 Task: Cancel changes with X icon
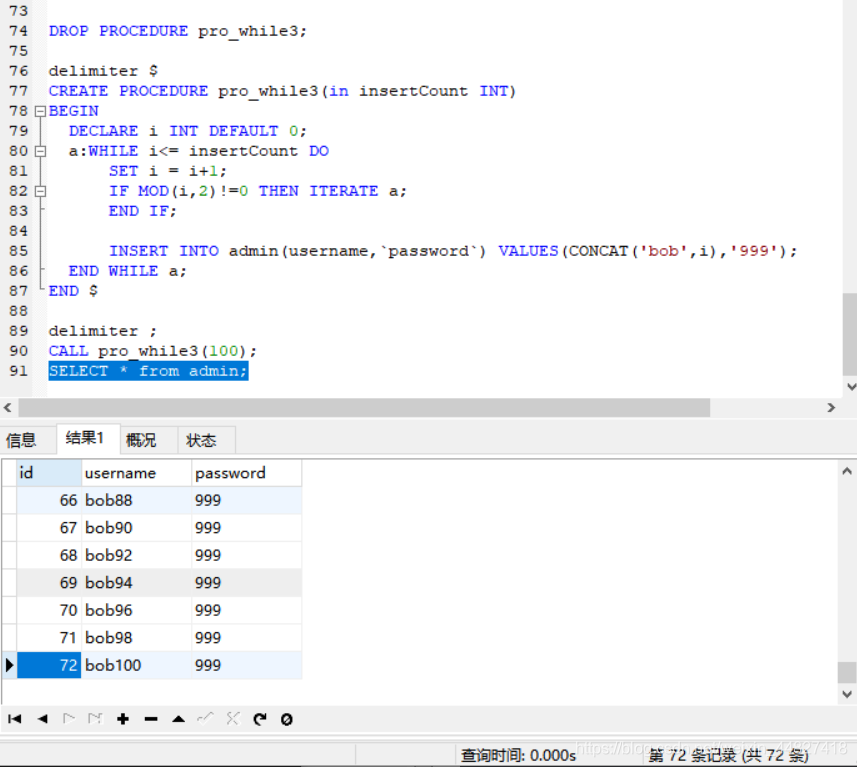[233, 719]
